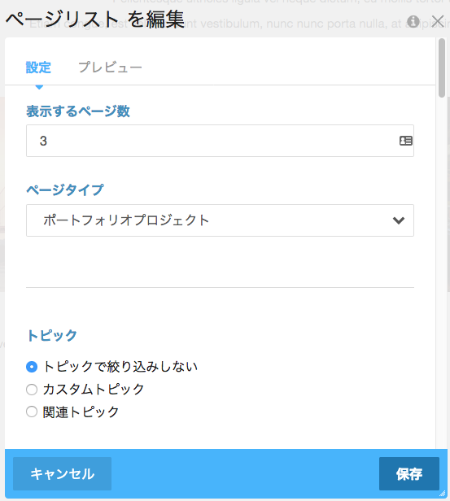Switch to the 設定 tab
This screenshot has width=450, height=501.
point(38,67)
